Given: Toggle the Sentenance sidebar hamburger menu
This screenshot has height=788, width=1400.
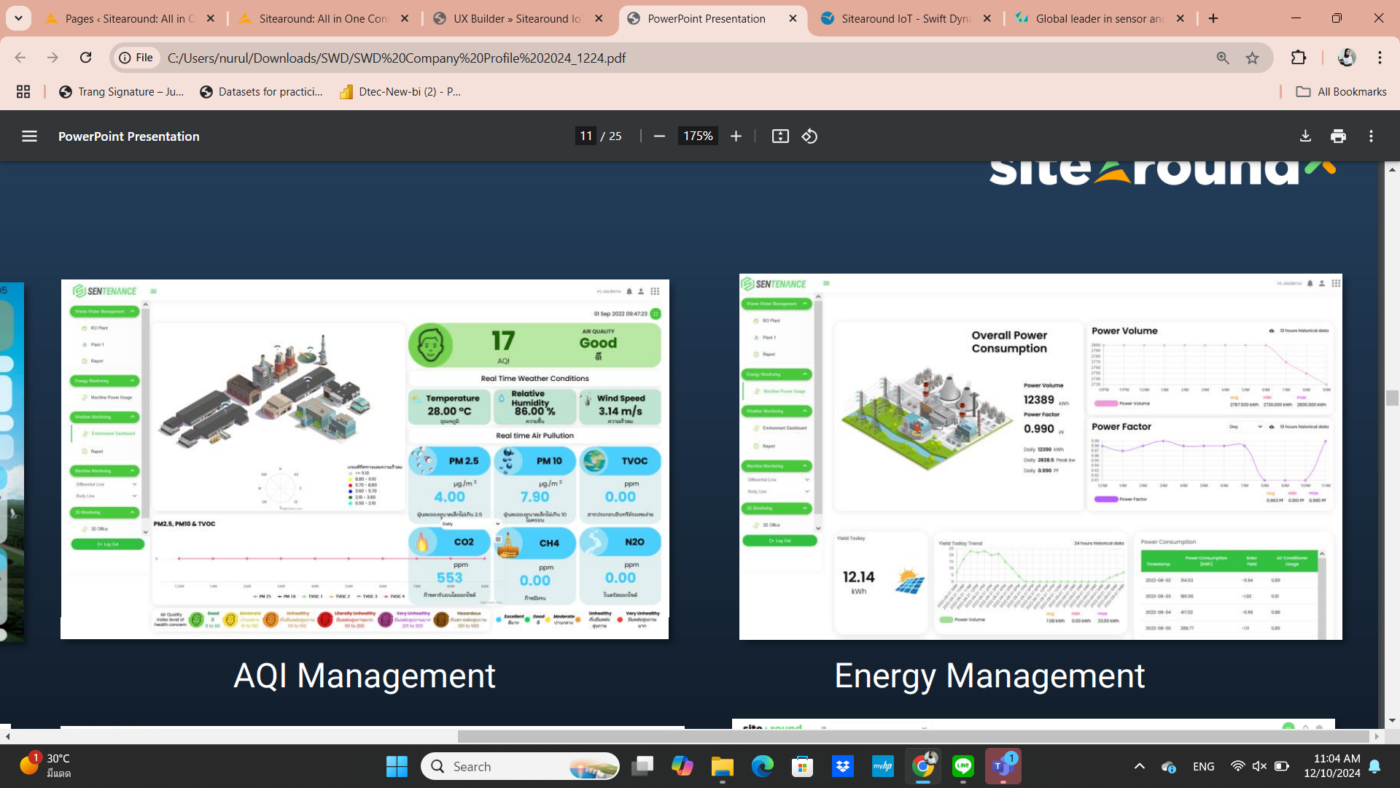Looking at the screenshot, I should click(x=152, y=292).
